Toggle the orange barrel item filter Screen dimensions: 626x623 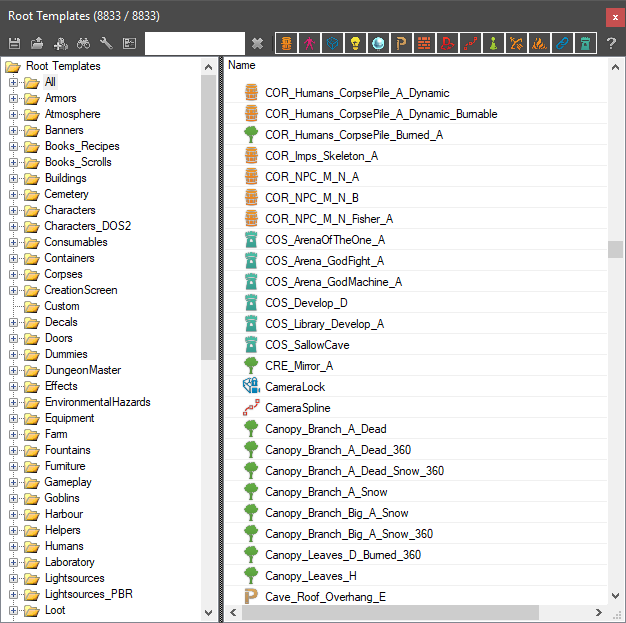[x=286, y=43]
